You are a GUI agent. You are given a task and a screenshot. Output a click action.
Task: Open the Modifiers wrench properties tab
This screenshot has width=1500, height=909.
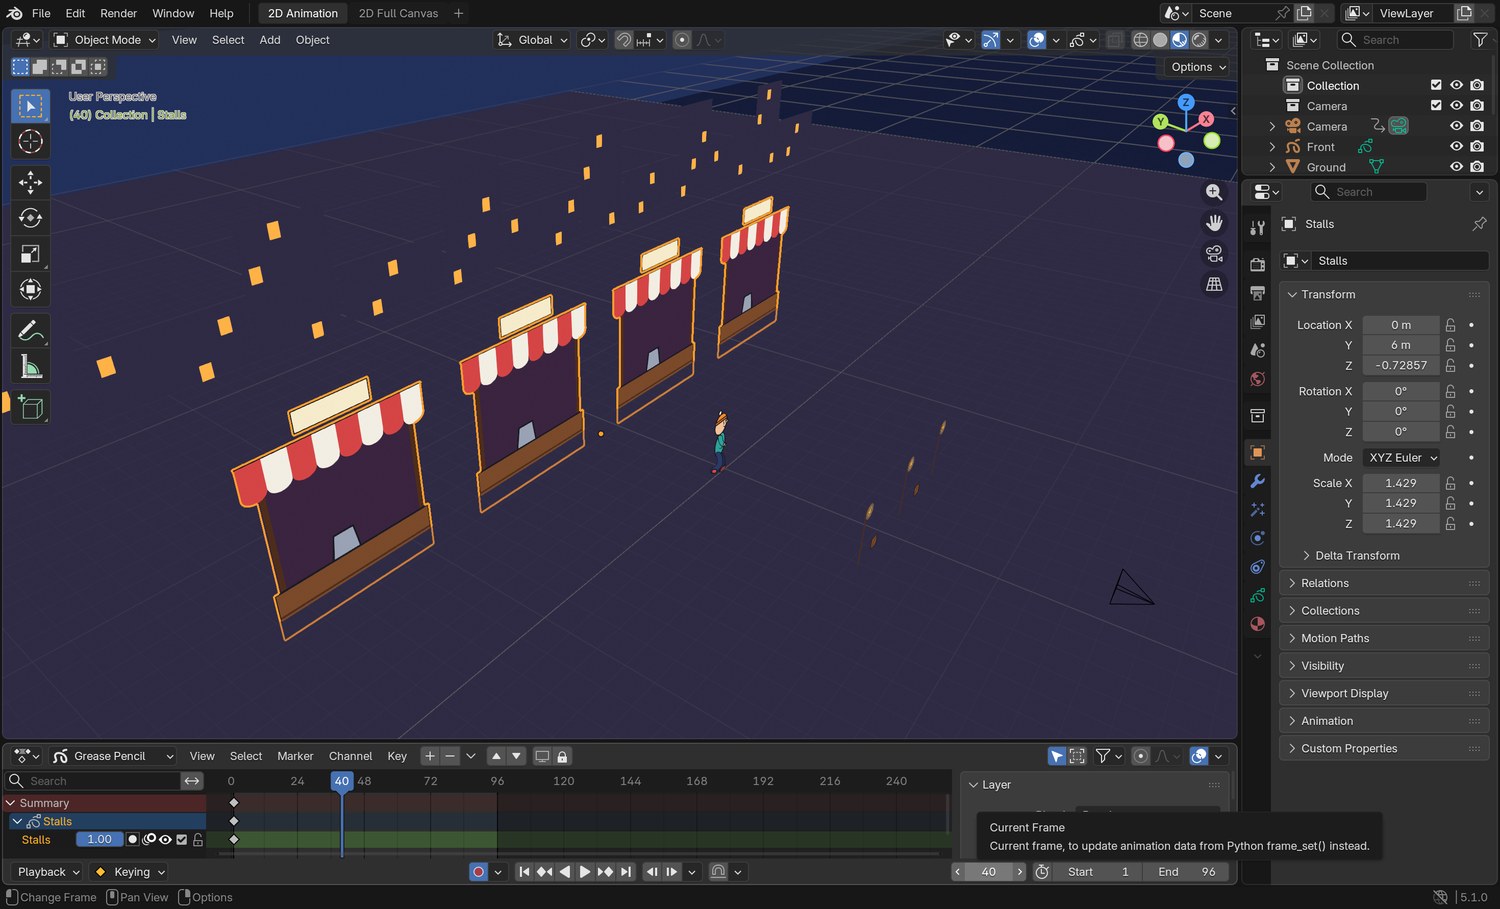pos(1258,481)
